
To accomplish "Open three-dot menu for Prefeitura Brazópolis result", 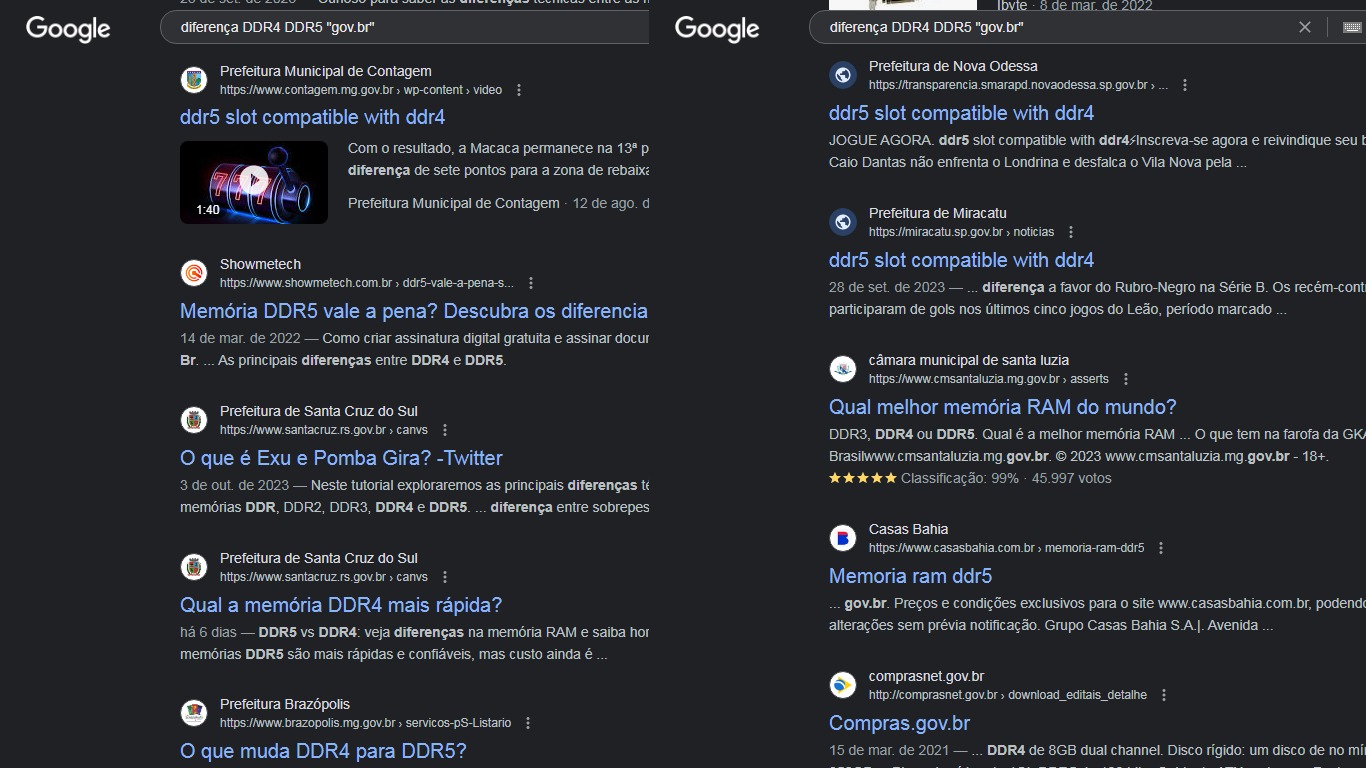I will click(528, 723).
